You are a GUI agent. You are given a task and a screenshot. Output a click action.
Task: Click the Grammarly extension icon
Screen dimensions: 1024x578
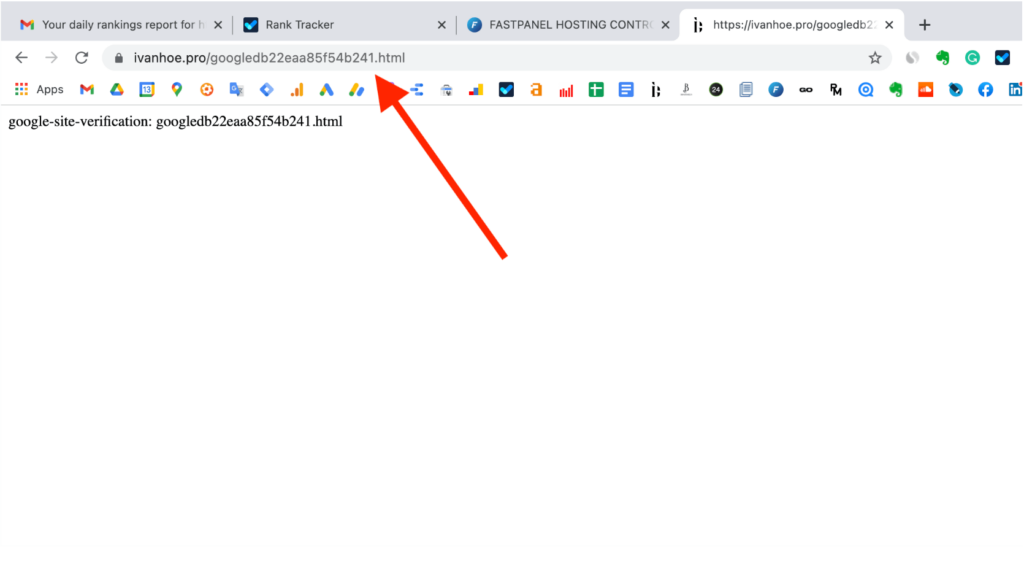pyautogui.click(x=972, y=57)
